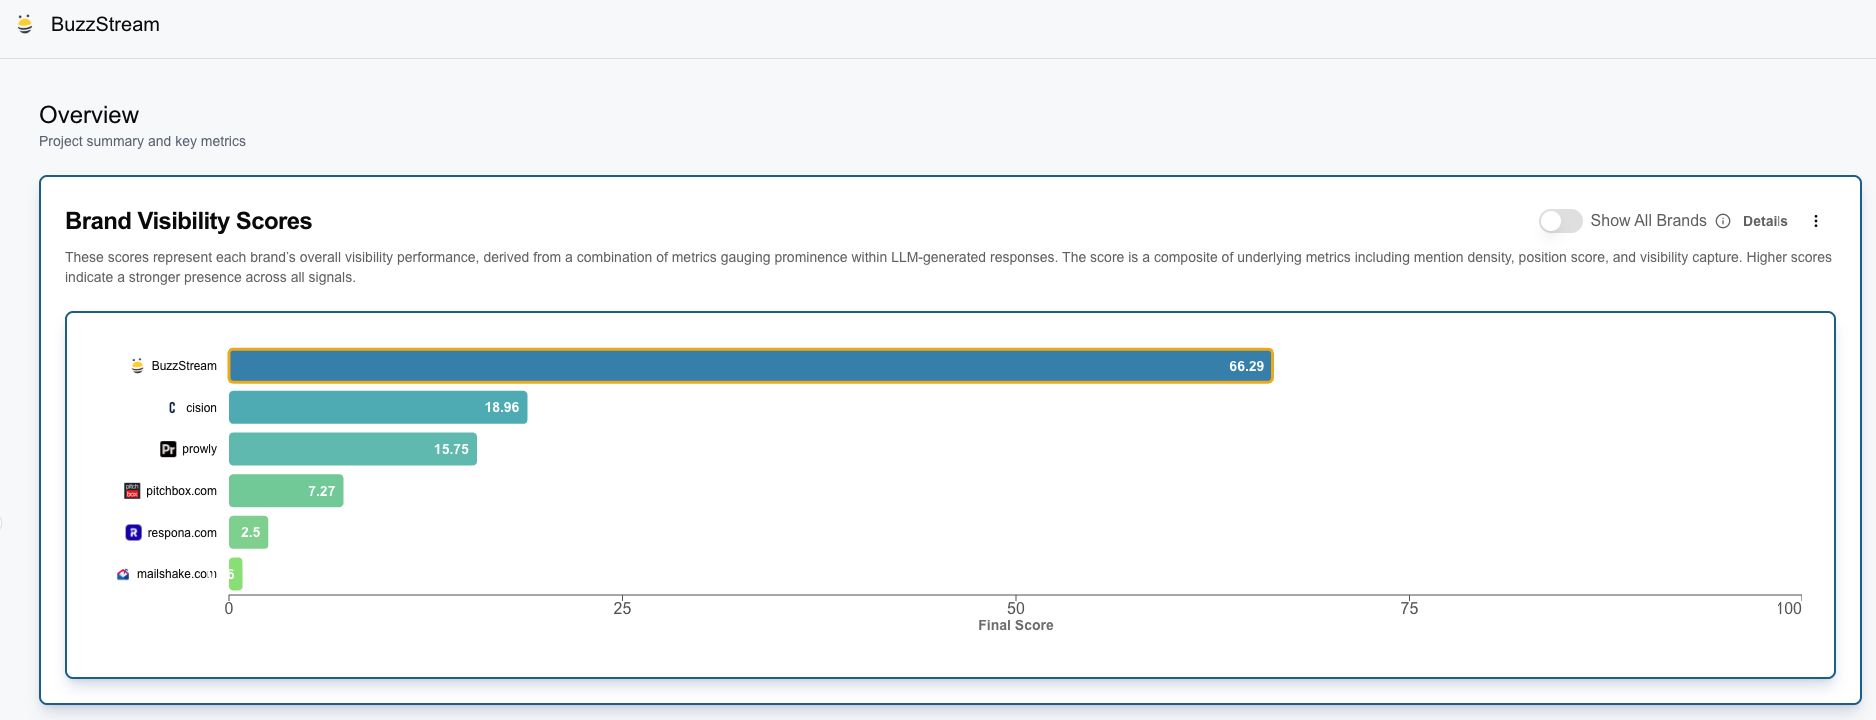The height and width of the screenshot is (720, 1876).
Task: Open the three-dot more options menu
Action: [1816, 221]
